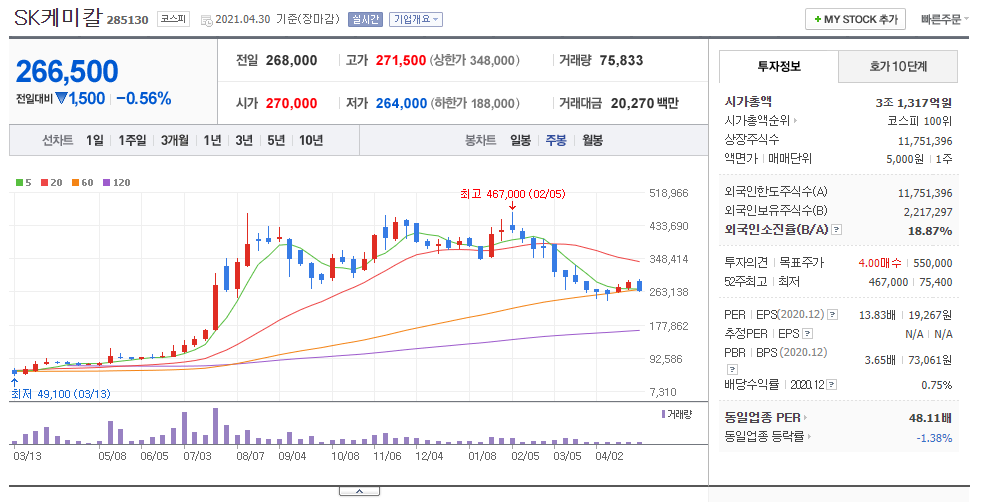Click the 실시간 button
This screenshot has height=502, width=982.
pos(365,19)
